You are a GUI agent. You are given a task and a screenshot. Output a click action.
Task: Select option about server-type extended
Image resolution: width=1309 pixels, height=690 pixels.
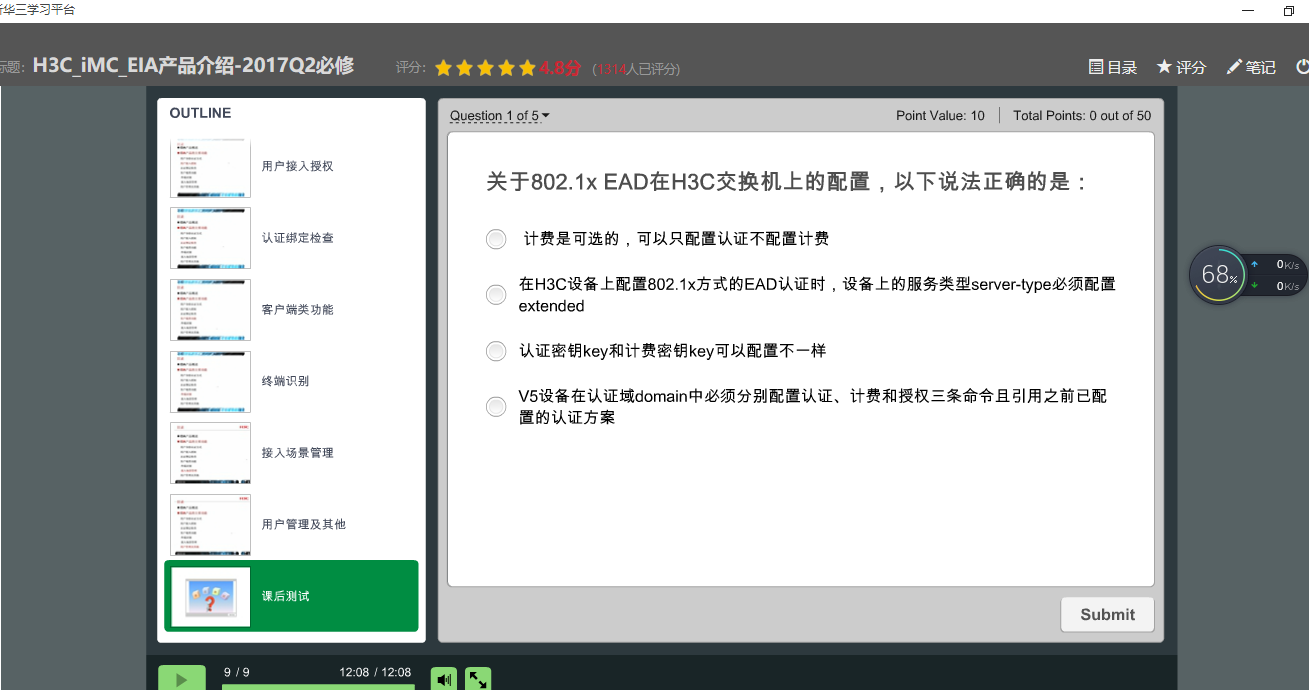point(496,295)
